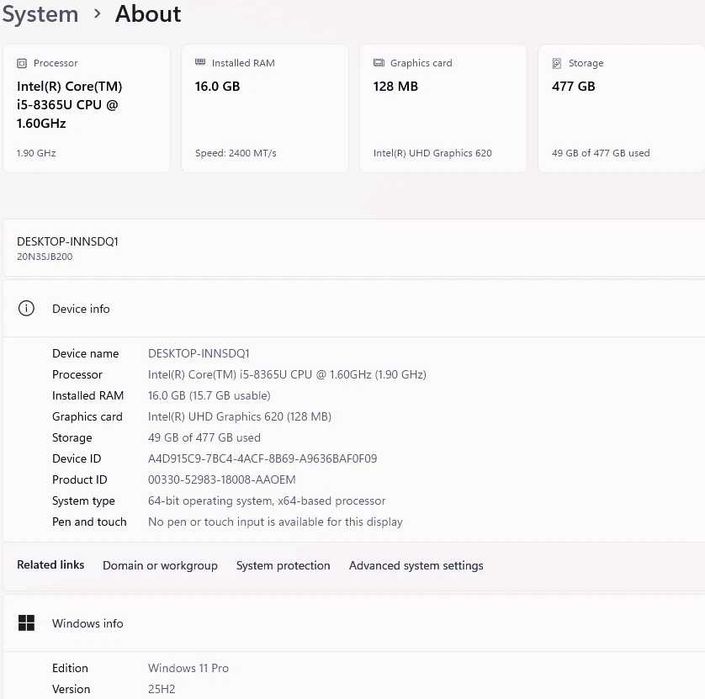705x699 pixels.
Task: Click the Related links label
Action: [50, 565]
